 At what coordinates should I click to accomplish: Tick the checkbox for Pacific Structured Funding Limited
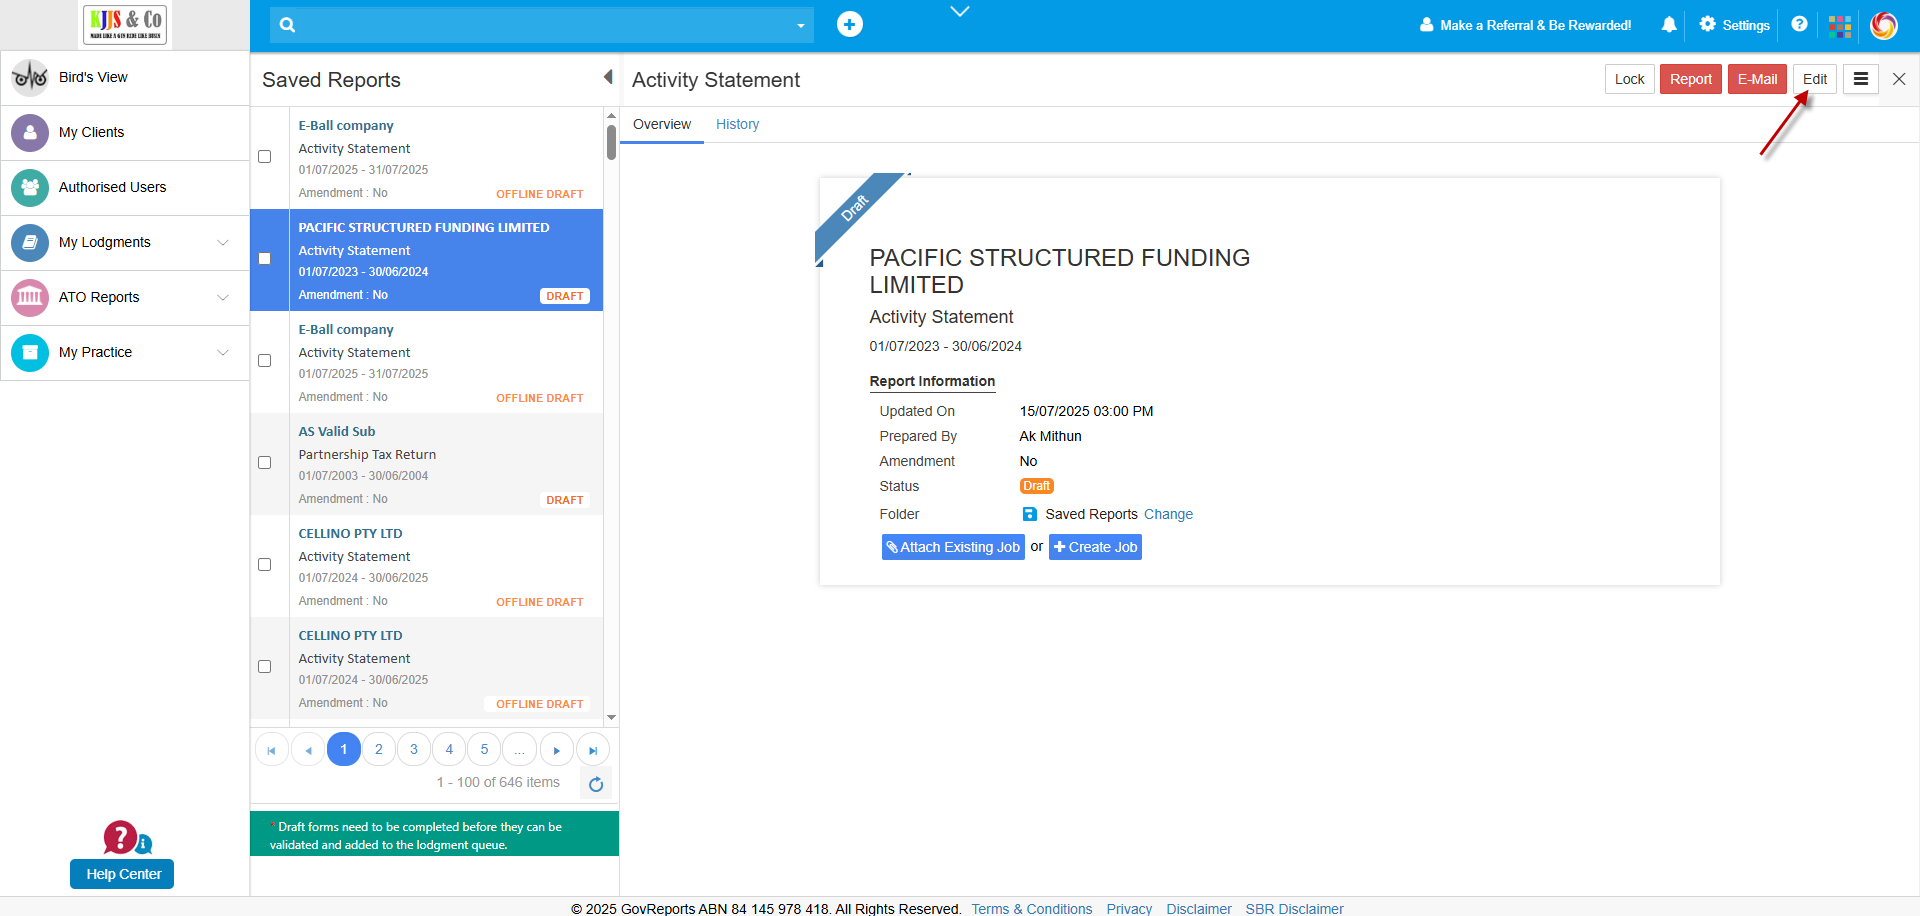point(265,259)
